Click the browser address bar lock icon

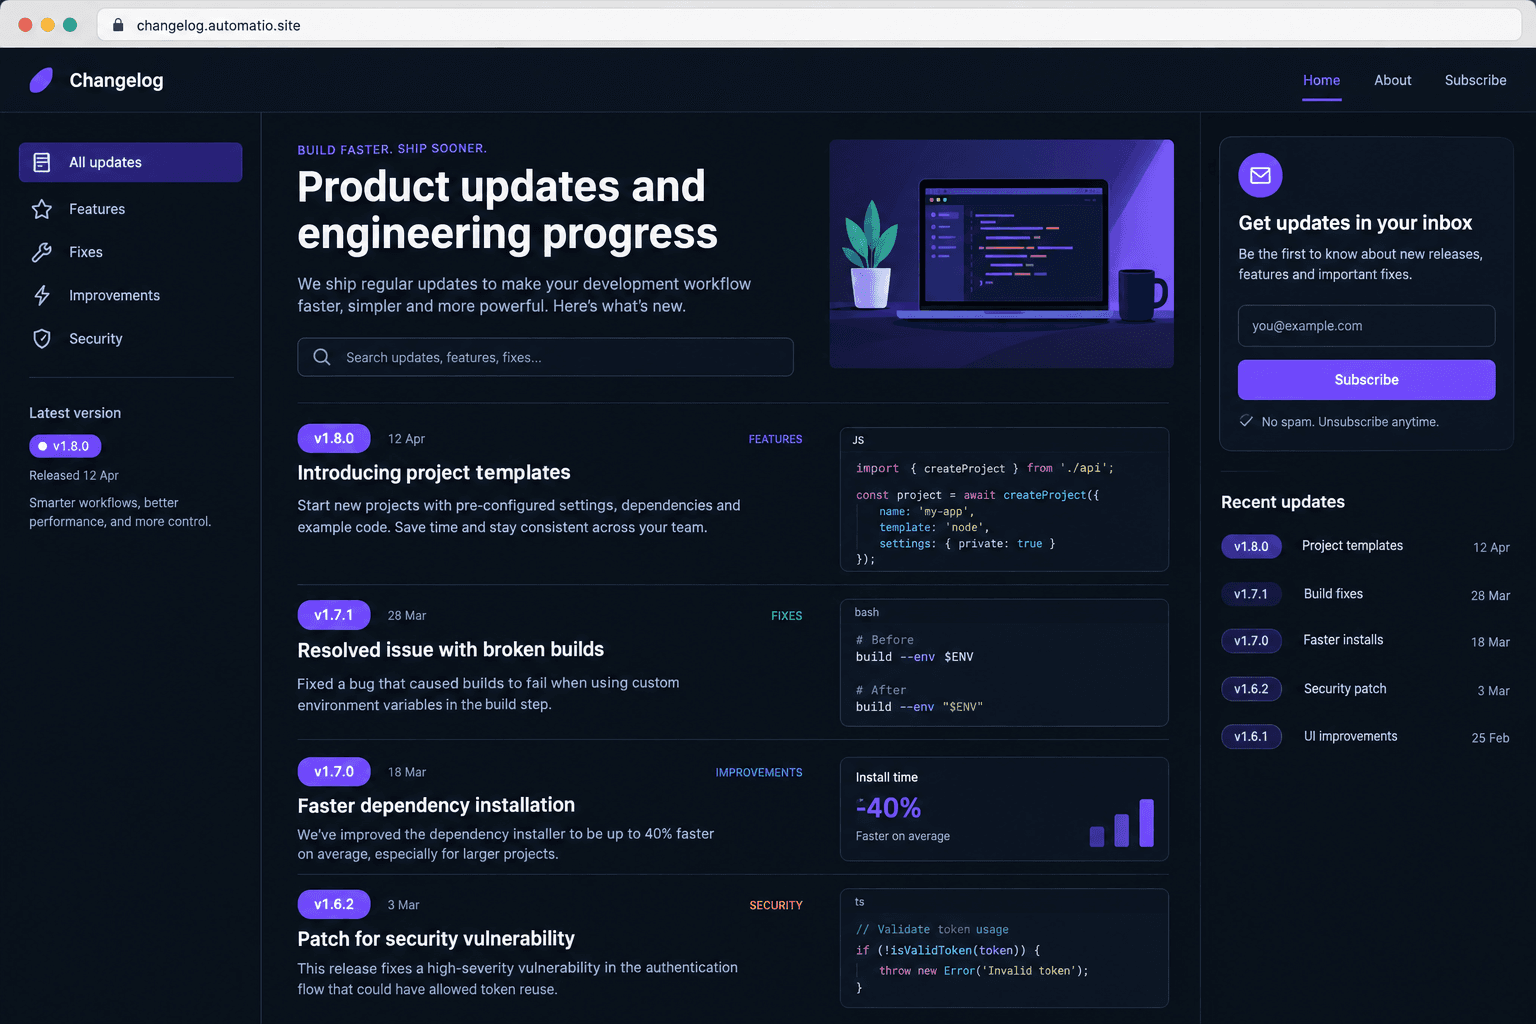tap(118, 25)
